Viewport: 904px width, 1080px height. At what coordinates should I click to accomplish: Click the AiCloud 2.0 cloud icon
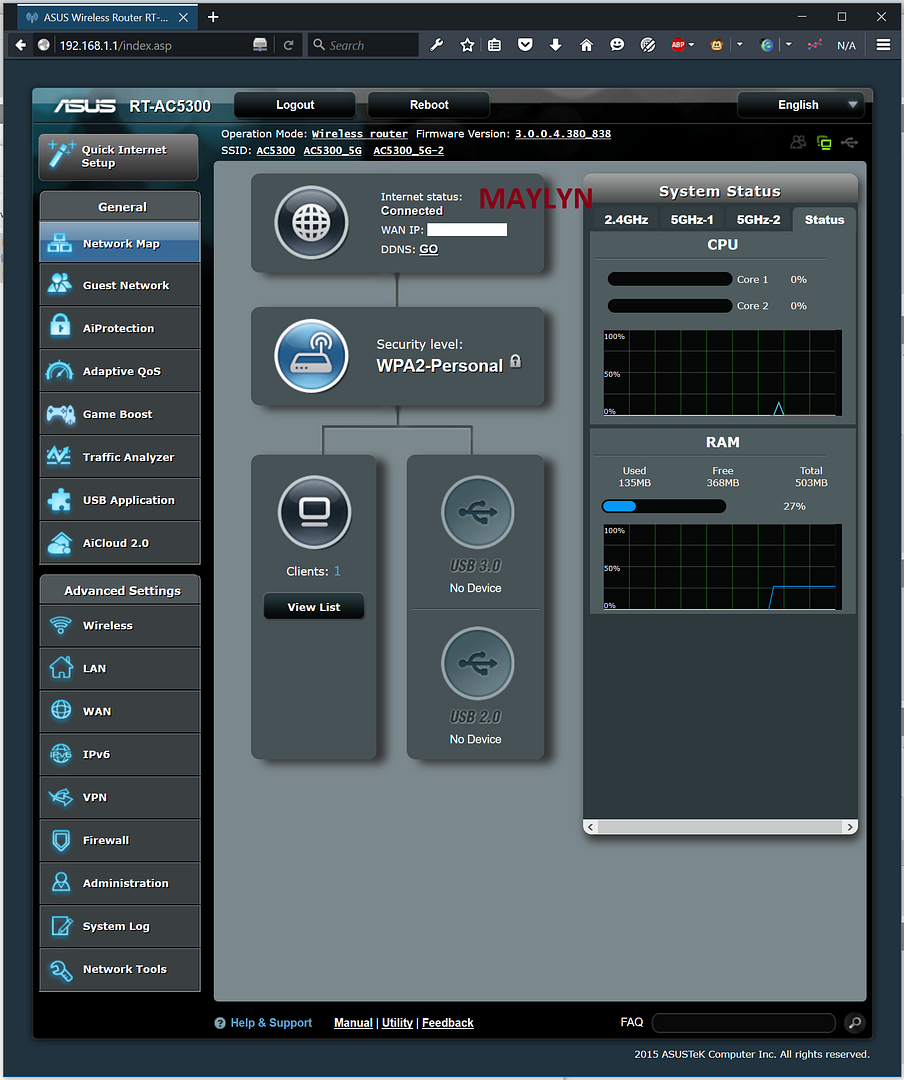point(60,543)
